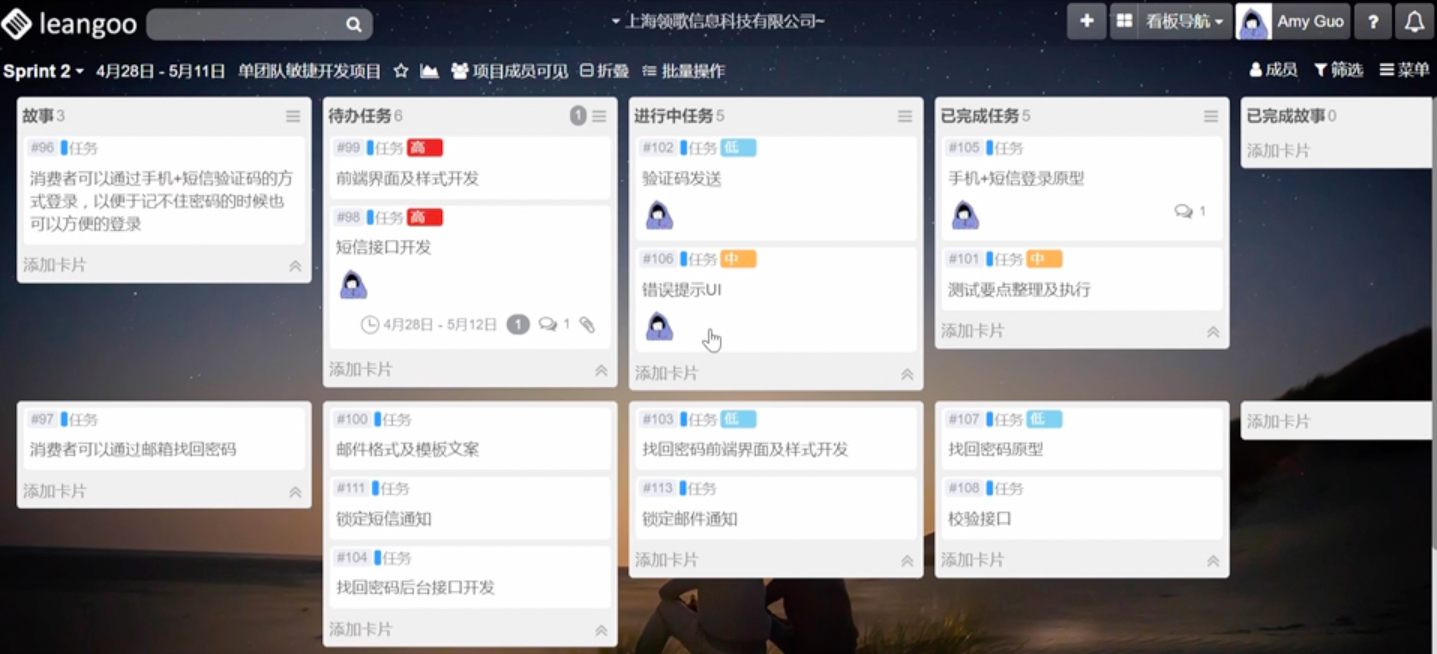1437x654 pixels.
Task: Click the search magnifier icon
Action: (x=354, y=24)
